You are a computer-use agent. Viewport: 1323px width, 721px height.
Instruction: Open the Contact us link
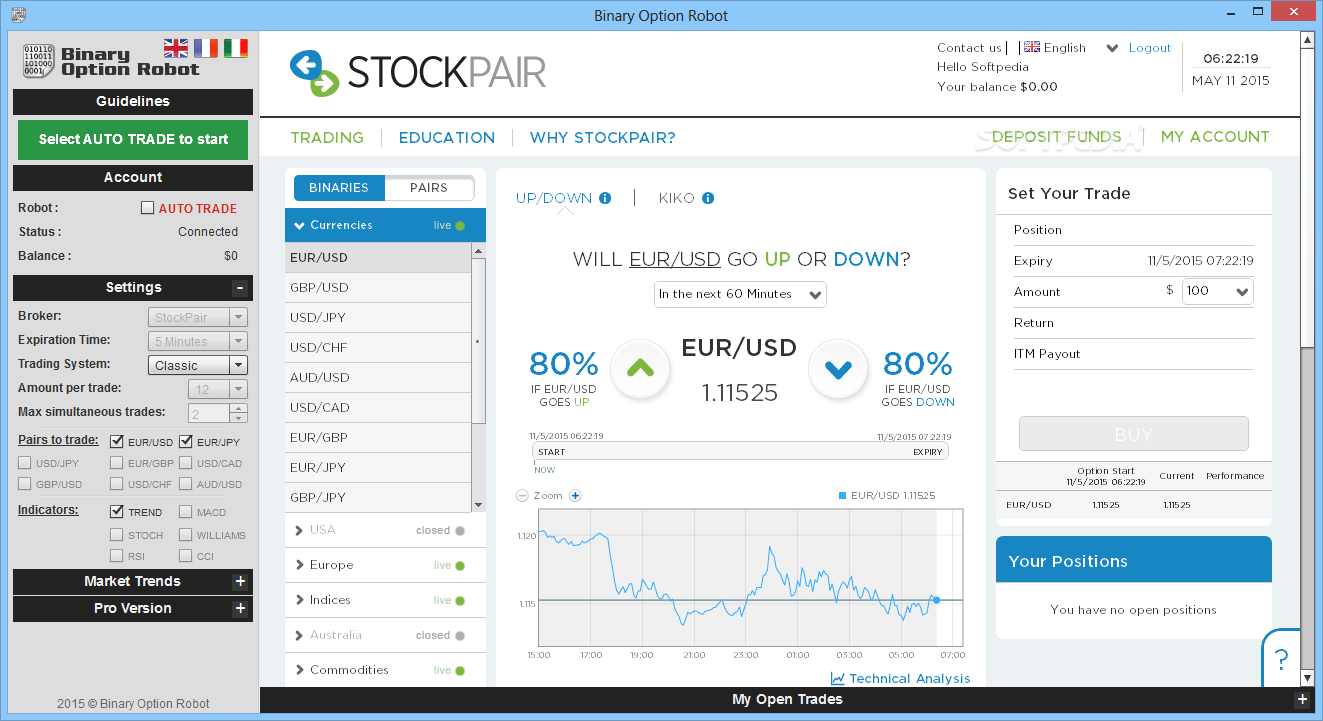[x=969, y=48]
